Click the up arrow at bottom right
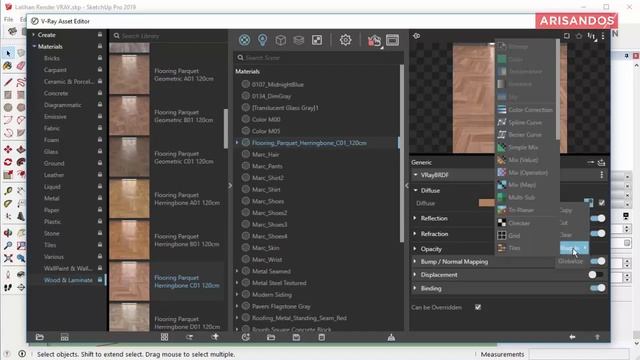Image resolution: width=640 pixels, height=360 pixels. pyautogui.click(x=597, y=337)
